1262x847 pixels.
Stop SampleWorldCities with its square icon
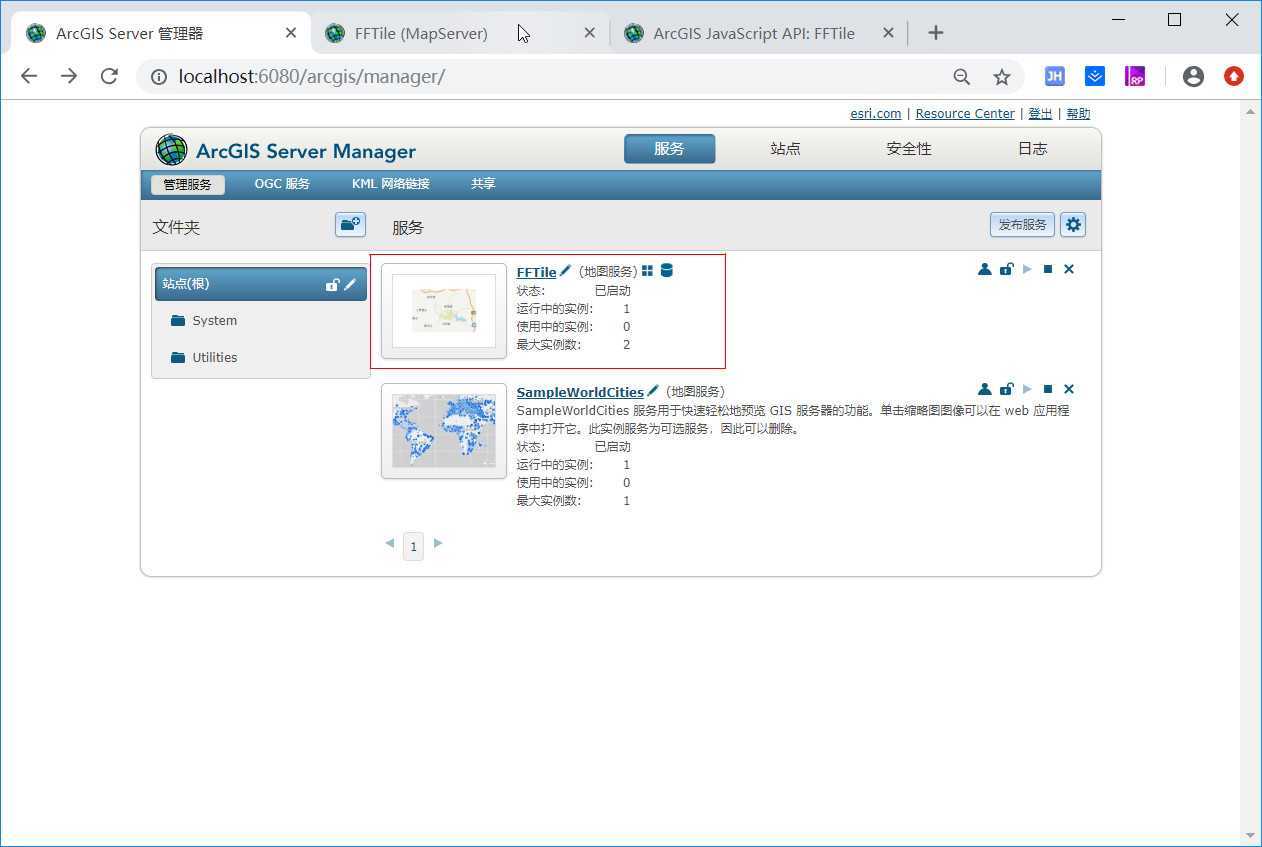[1048, 389]
